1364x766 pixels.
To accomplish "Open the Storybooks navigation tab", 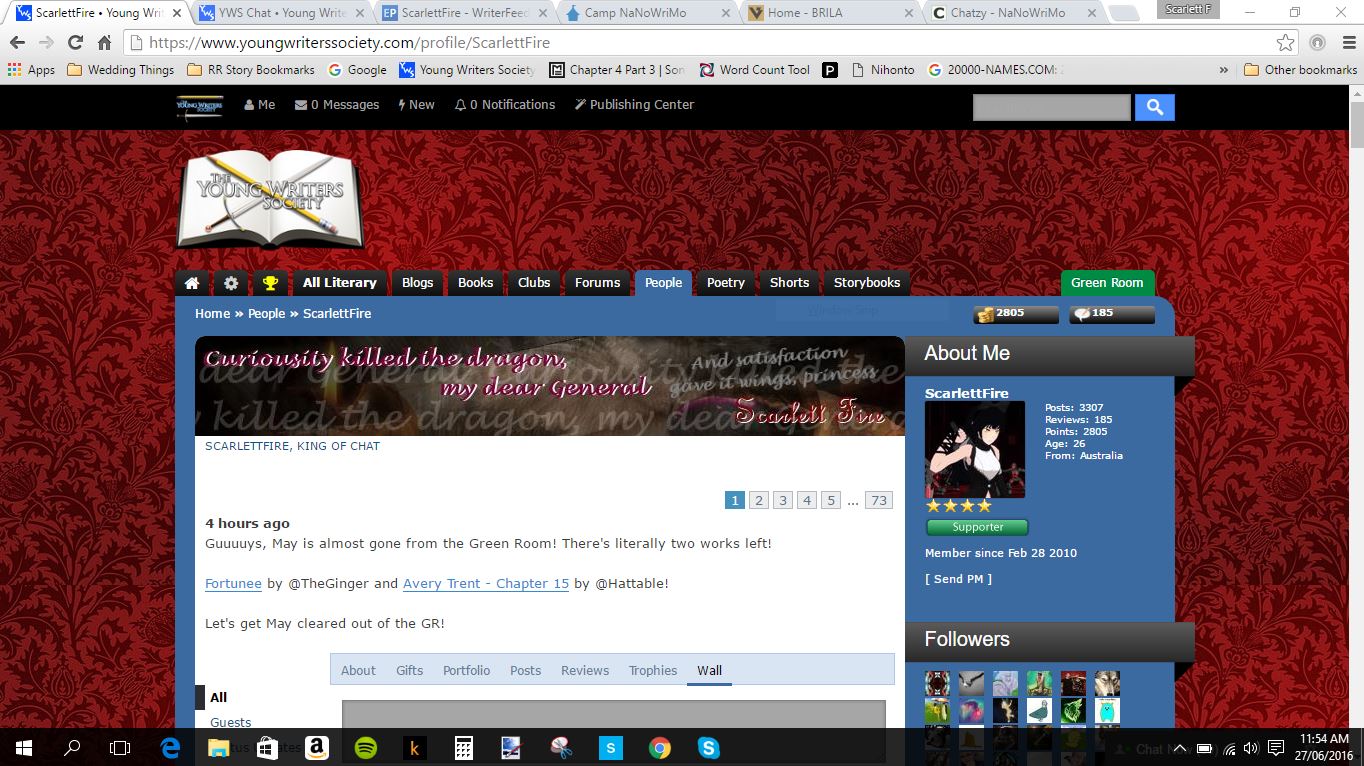I will click(867, 283).
